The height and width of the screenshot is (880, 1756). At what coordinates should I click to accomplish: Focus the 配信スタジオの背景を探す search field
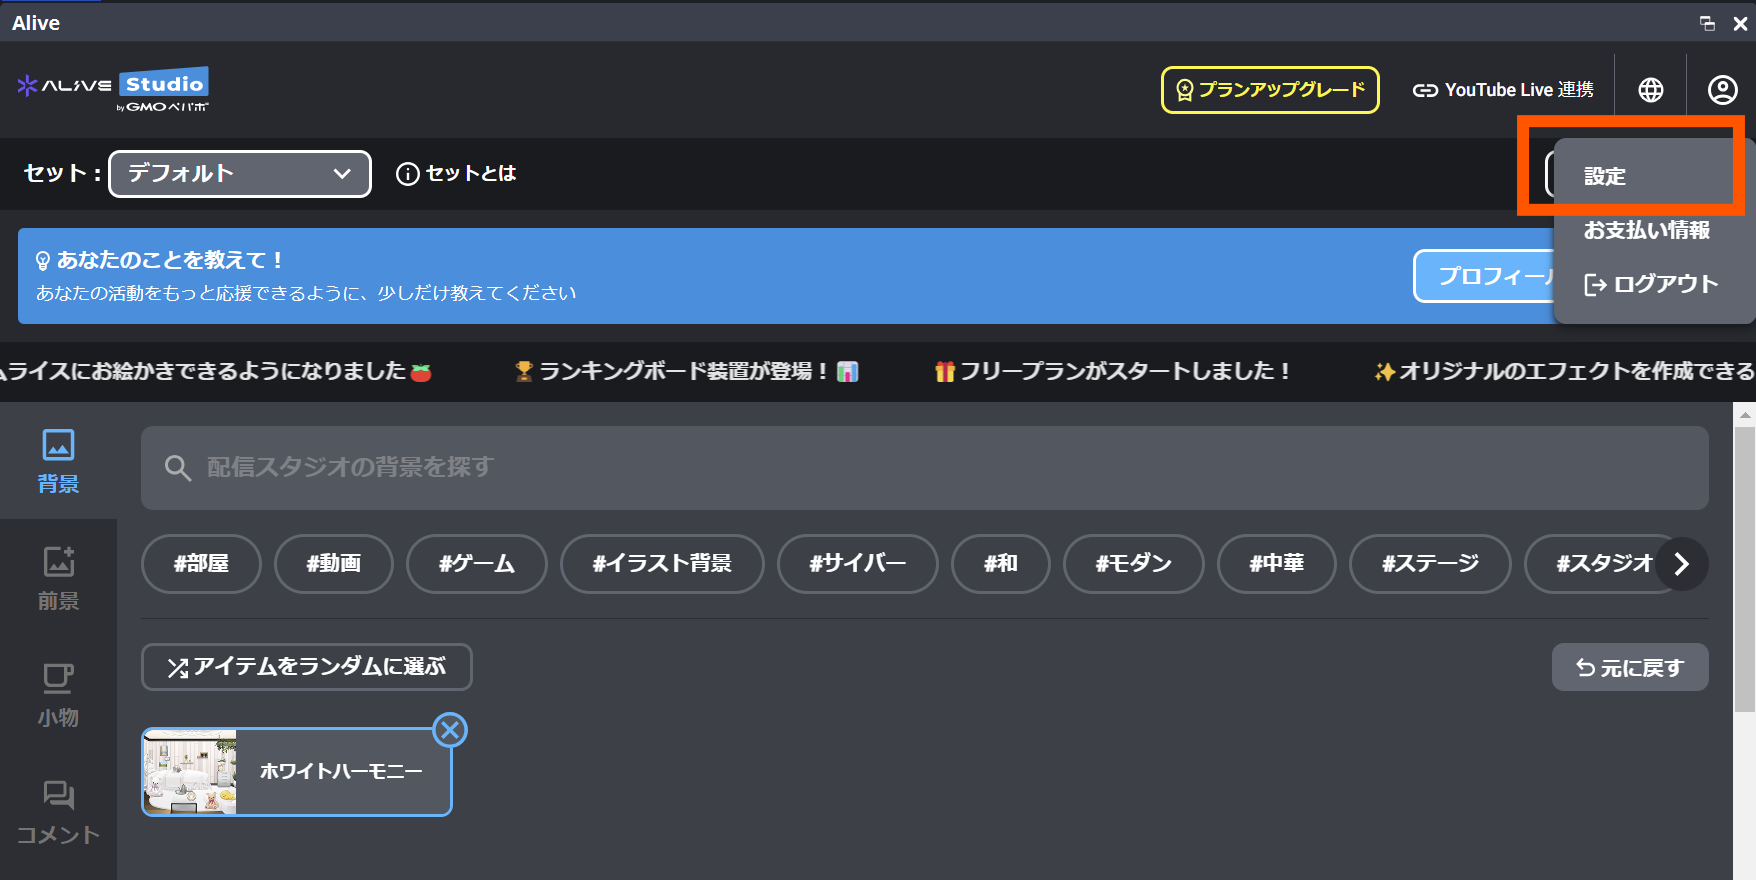point(924,468)
